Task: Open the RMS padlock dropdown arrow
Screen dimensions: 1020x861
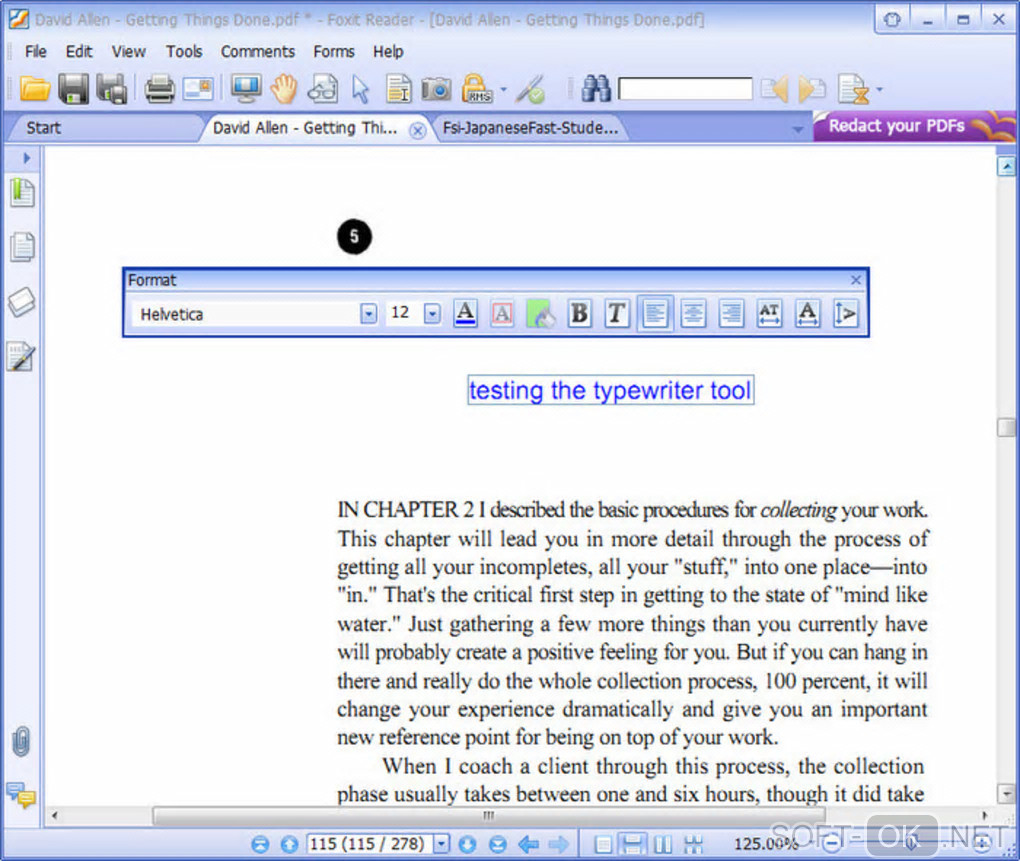Action: (503, 89)
